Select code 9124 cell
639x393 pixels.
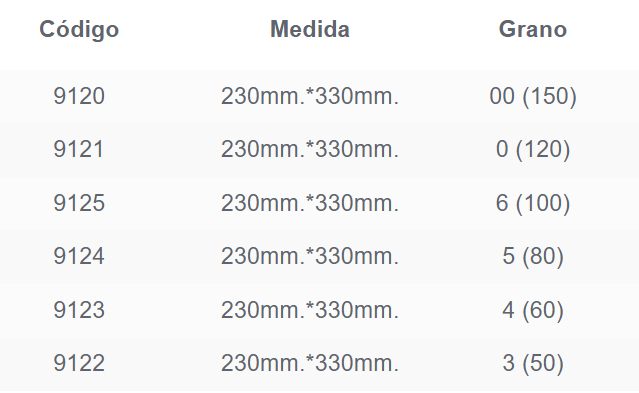[79, 256]
